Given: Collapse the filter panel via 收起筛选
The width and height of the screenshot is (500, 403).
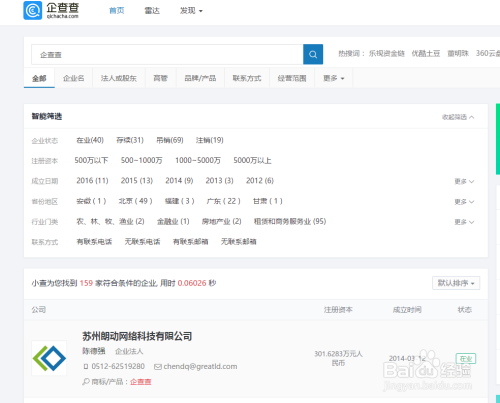Looking at the screenshot, I should pos(458,117).
